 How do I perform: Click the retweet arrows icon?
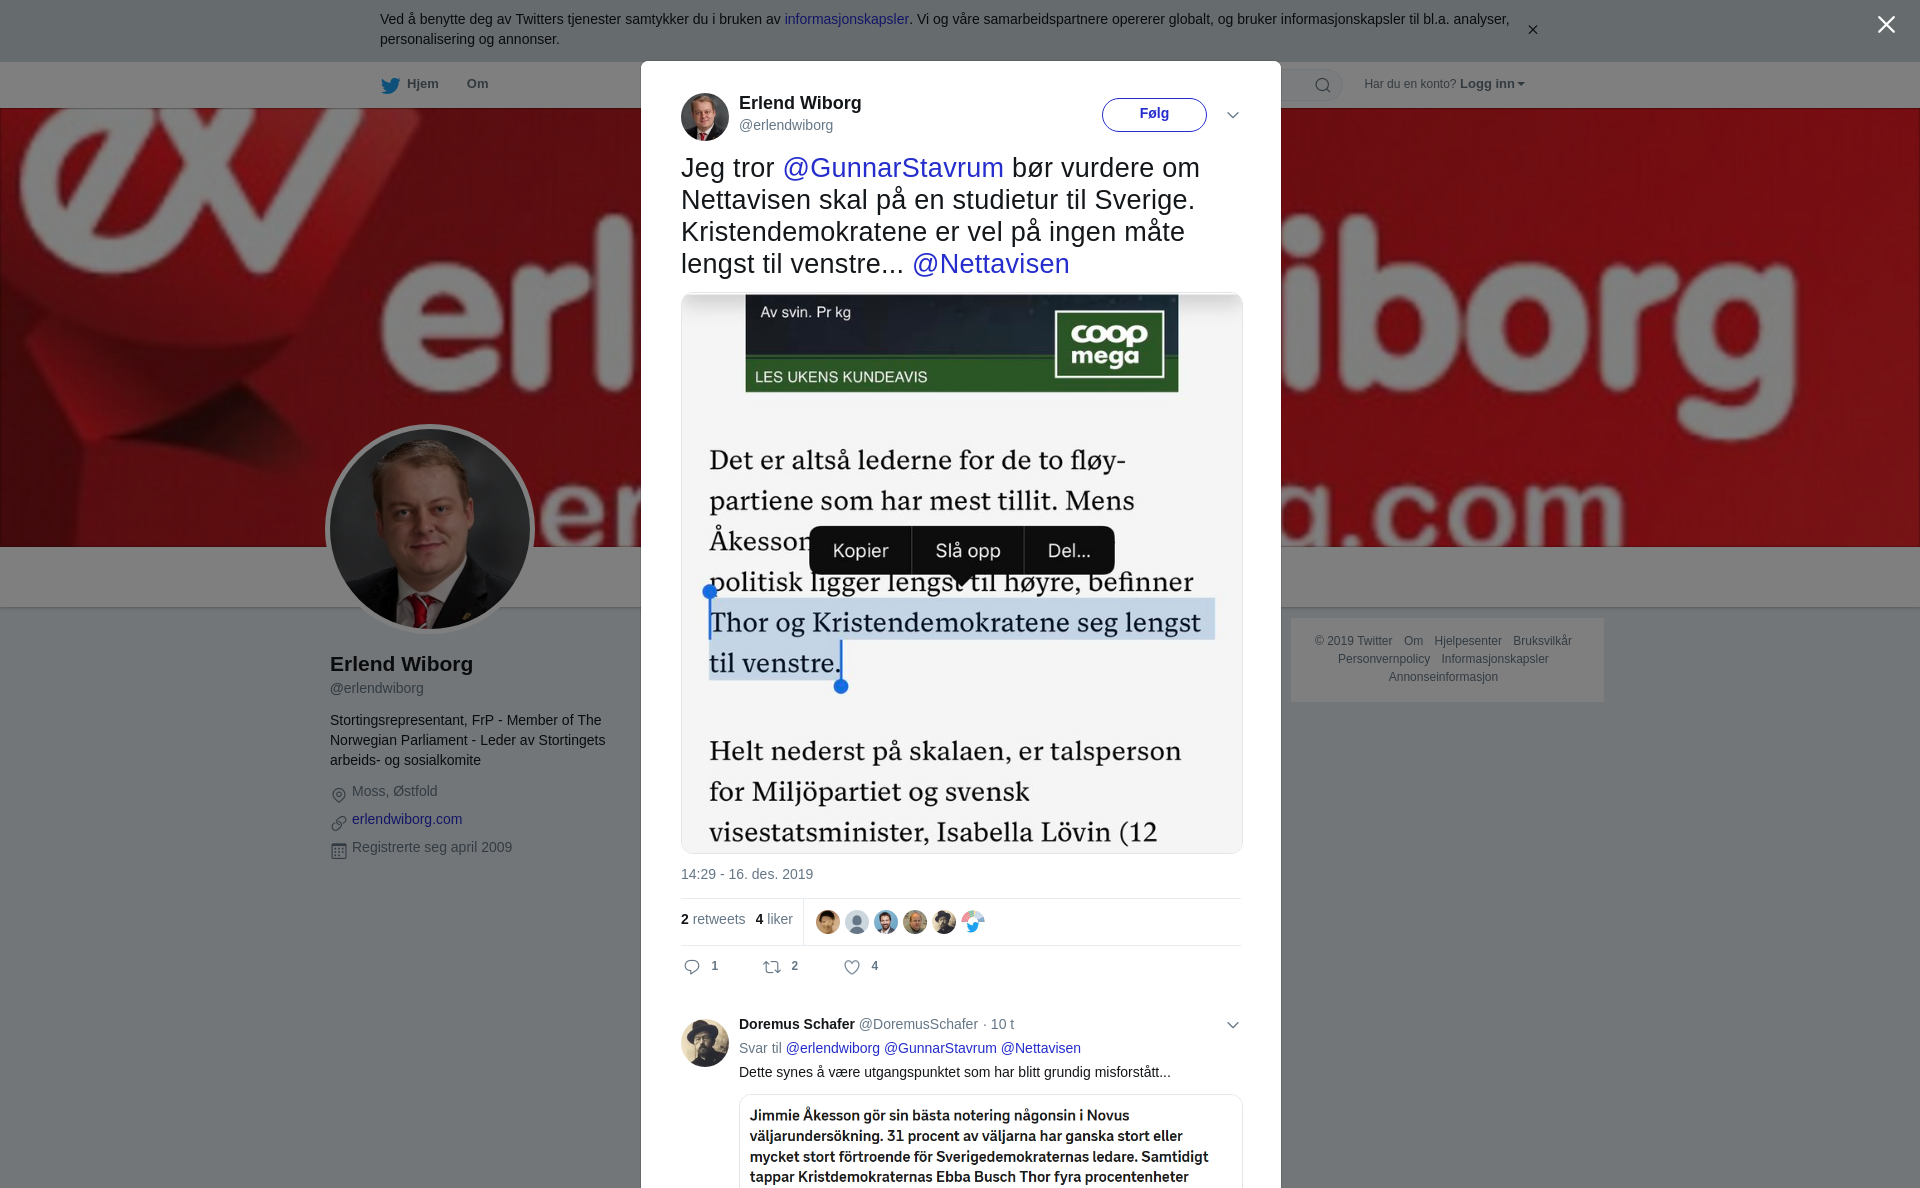pyautogui.click(x=772, y=967)
